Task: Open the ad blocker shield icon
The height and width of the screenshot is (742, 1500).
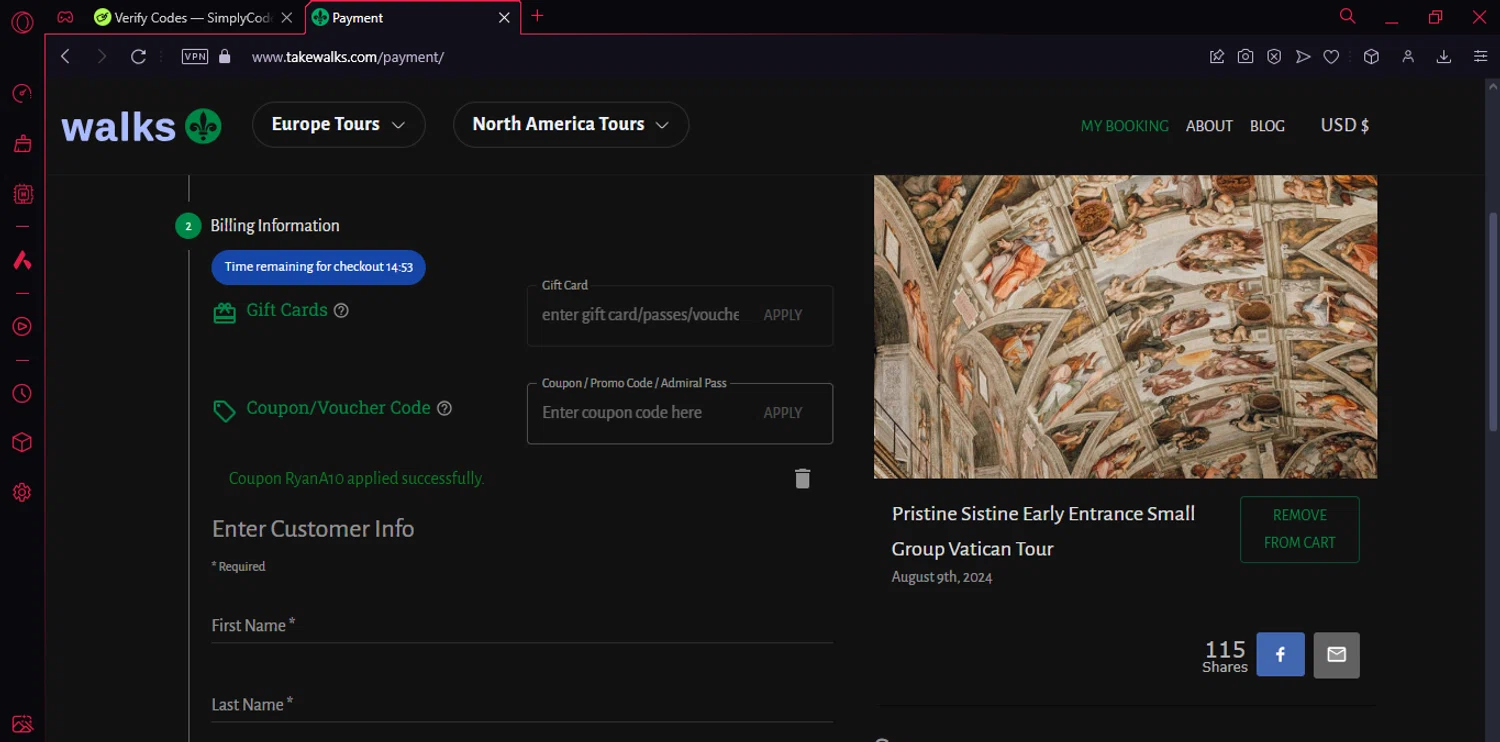Action: click(1274, 57)
